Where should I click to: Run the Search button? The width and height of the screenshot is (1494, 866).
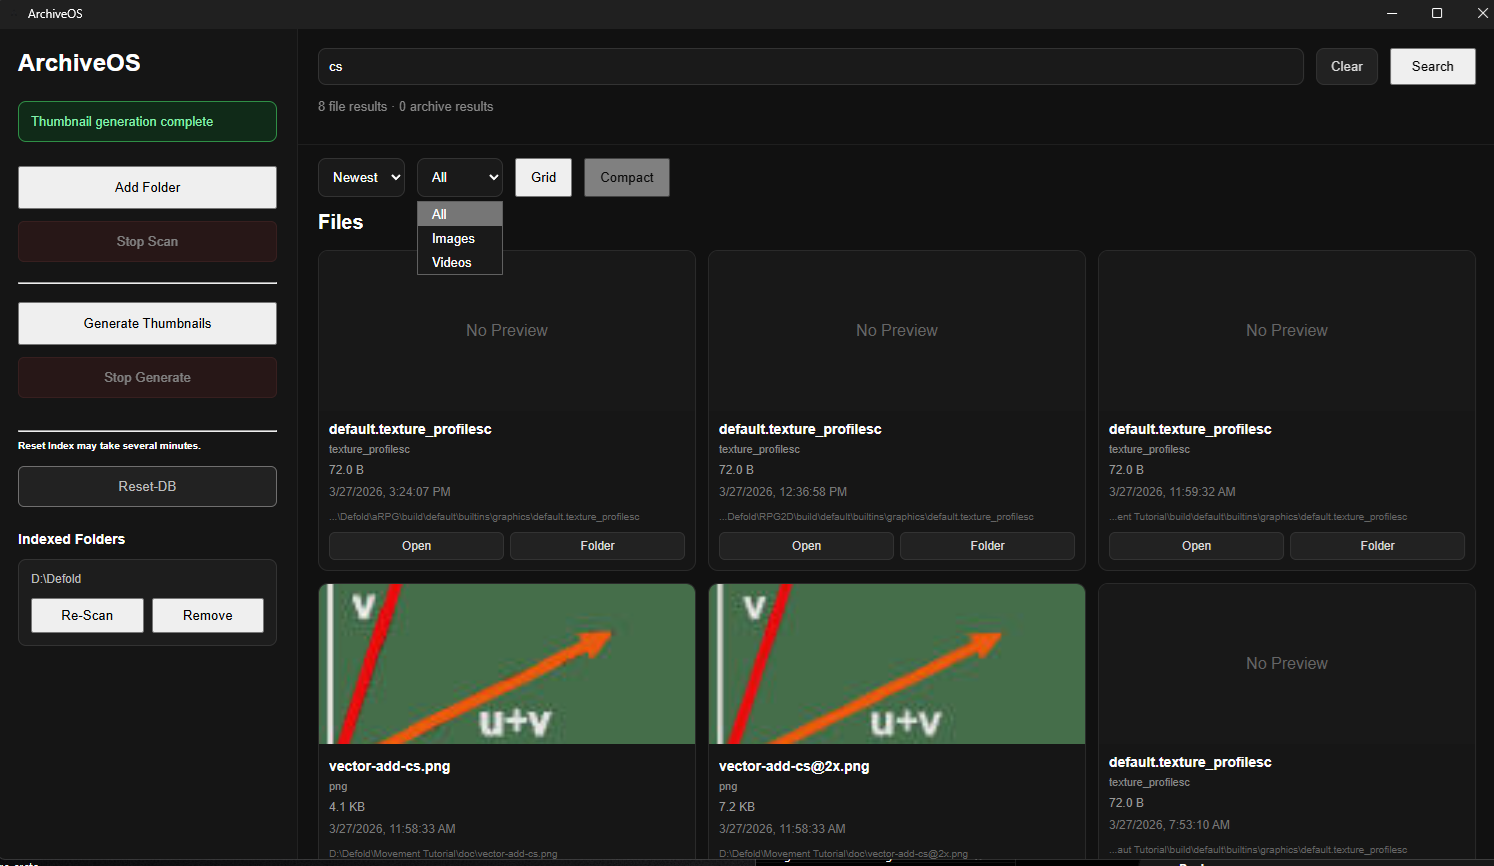click(x=1433, y=66)
